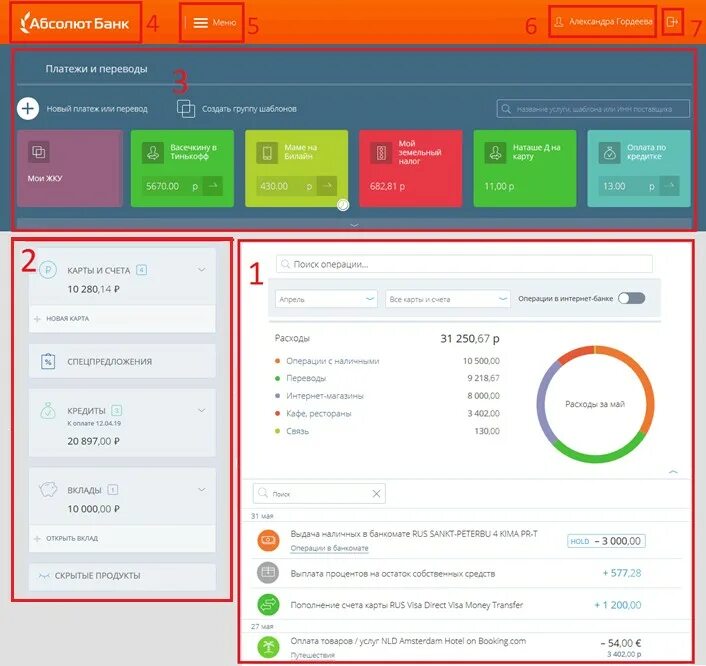Open Пополнение счета карты Visa Direct operation

pos(407,605)
